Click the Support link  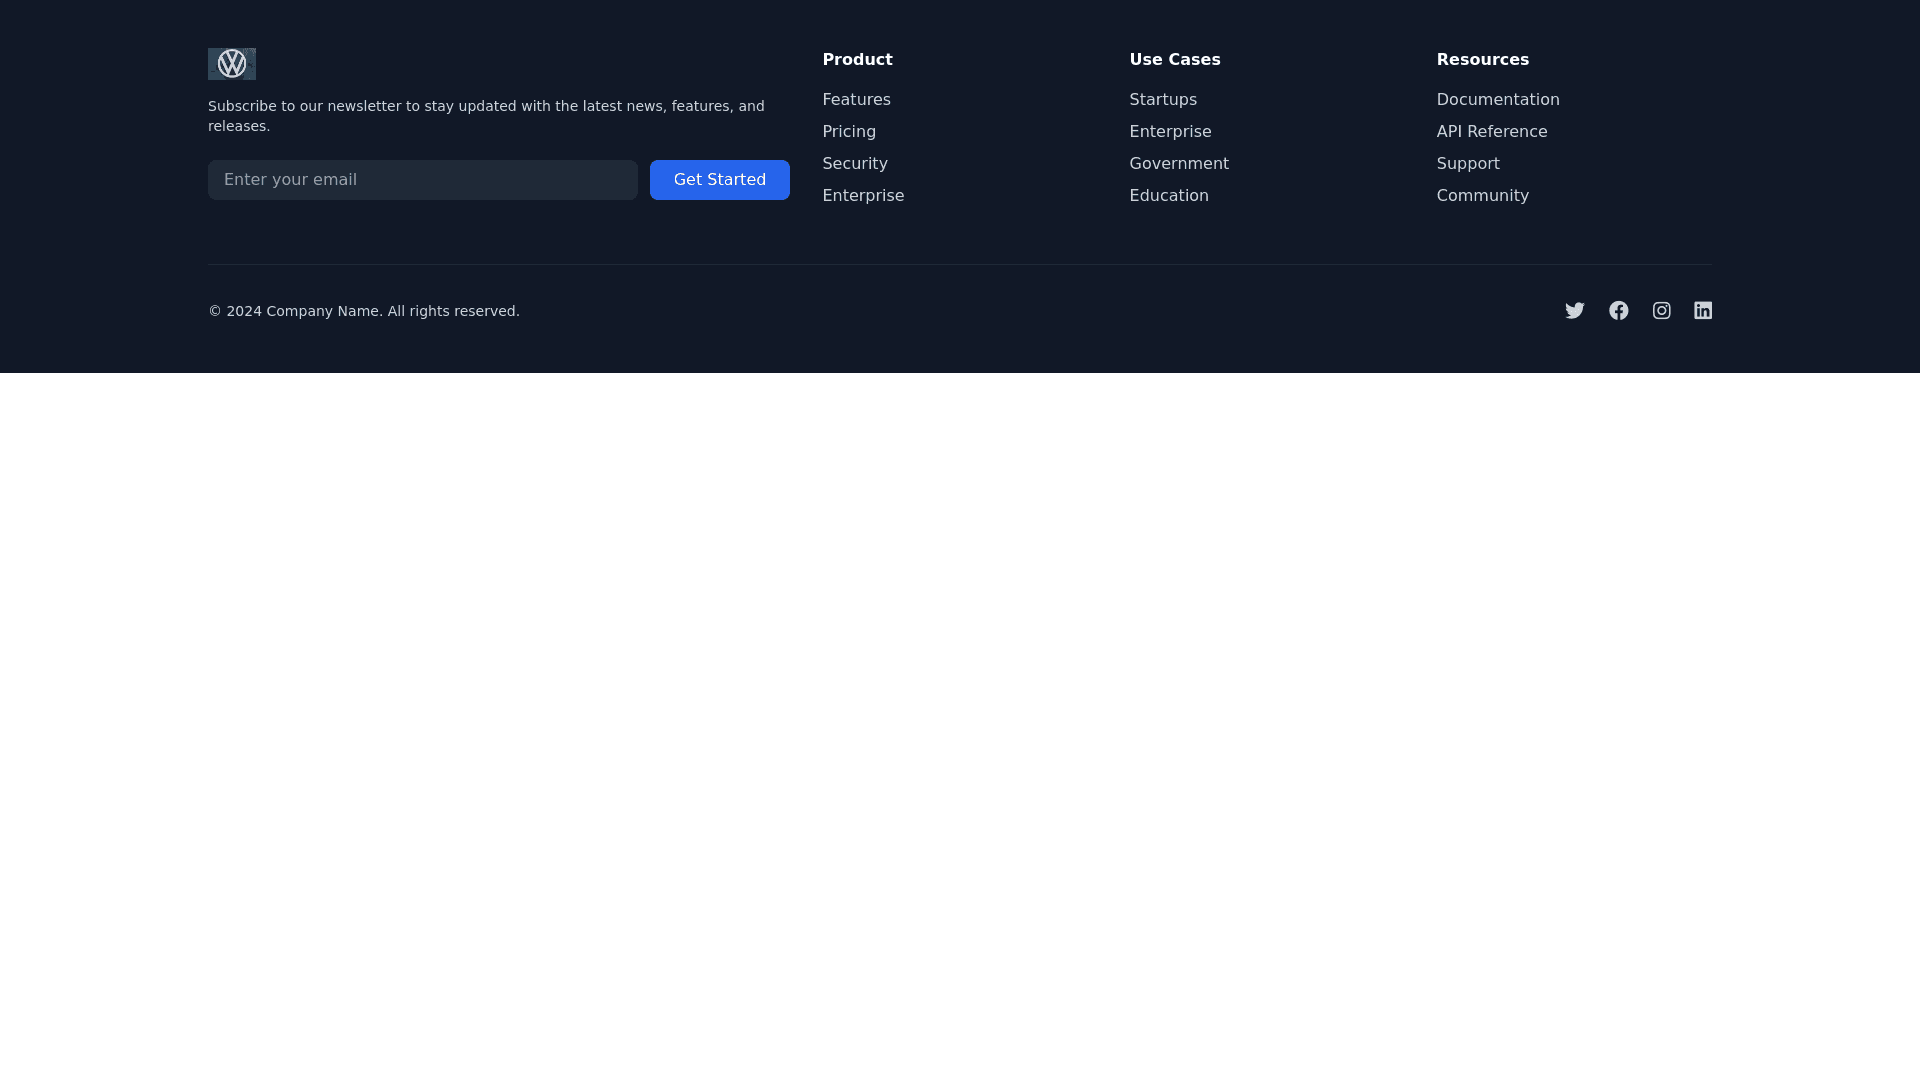coord(1467,164)
